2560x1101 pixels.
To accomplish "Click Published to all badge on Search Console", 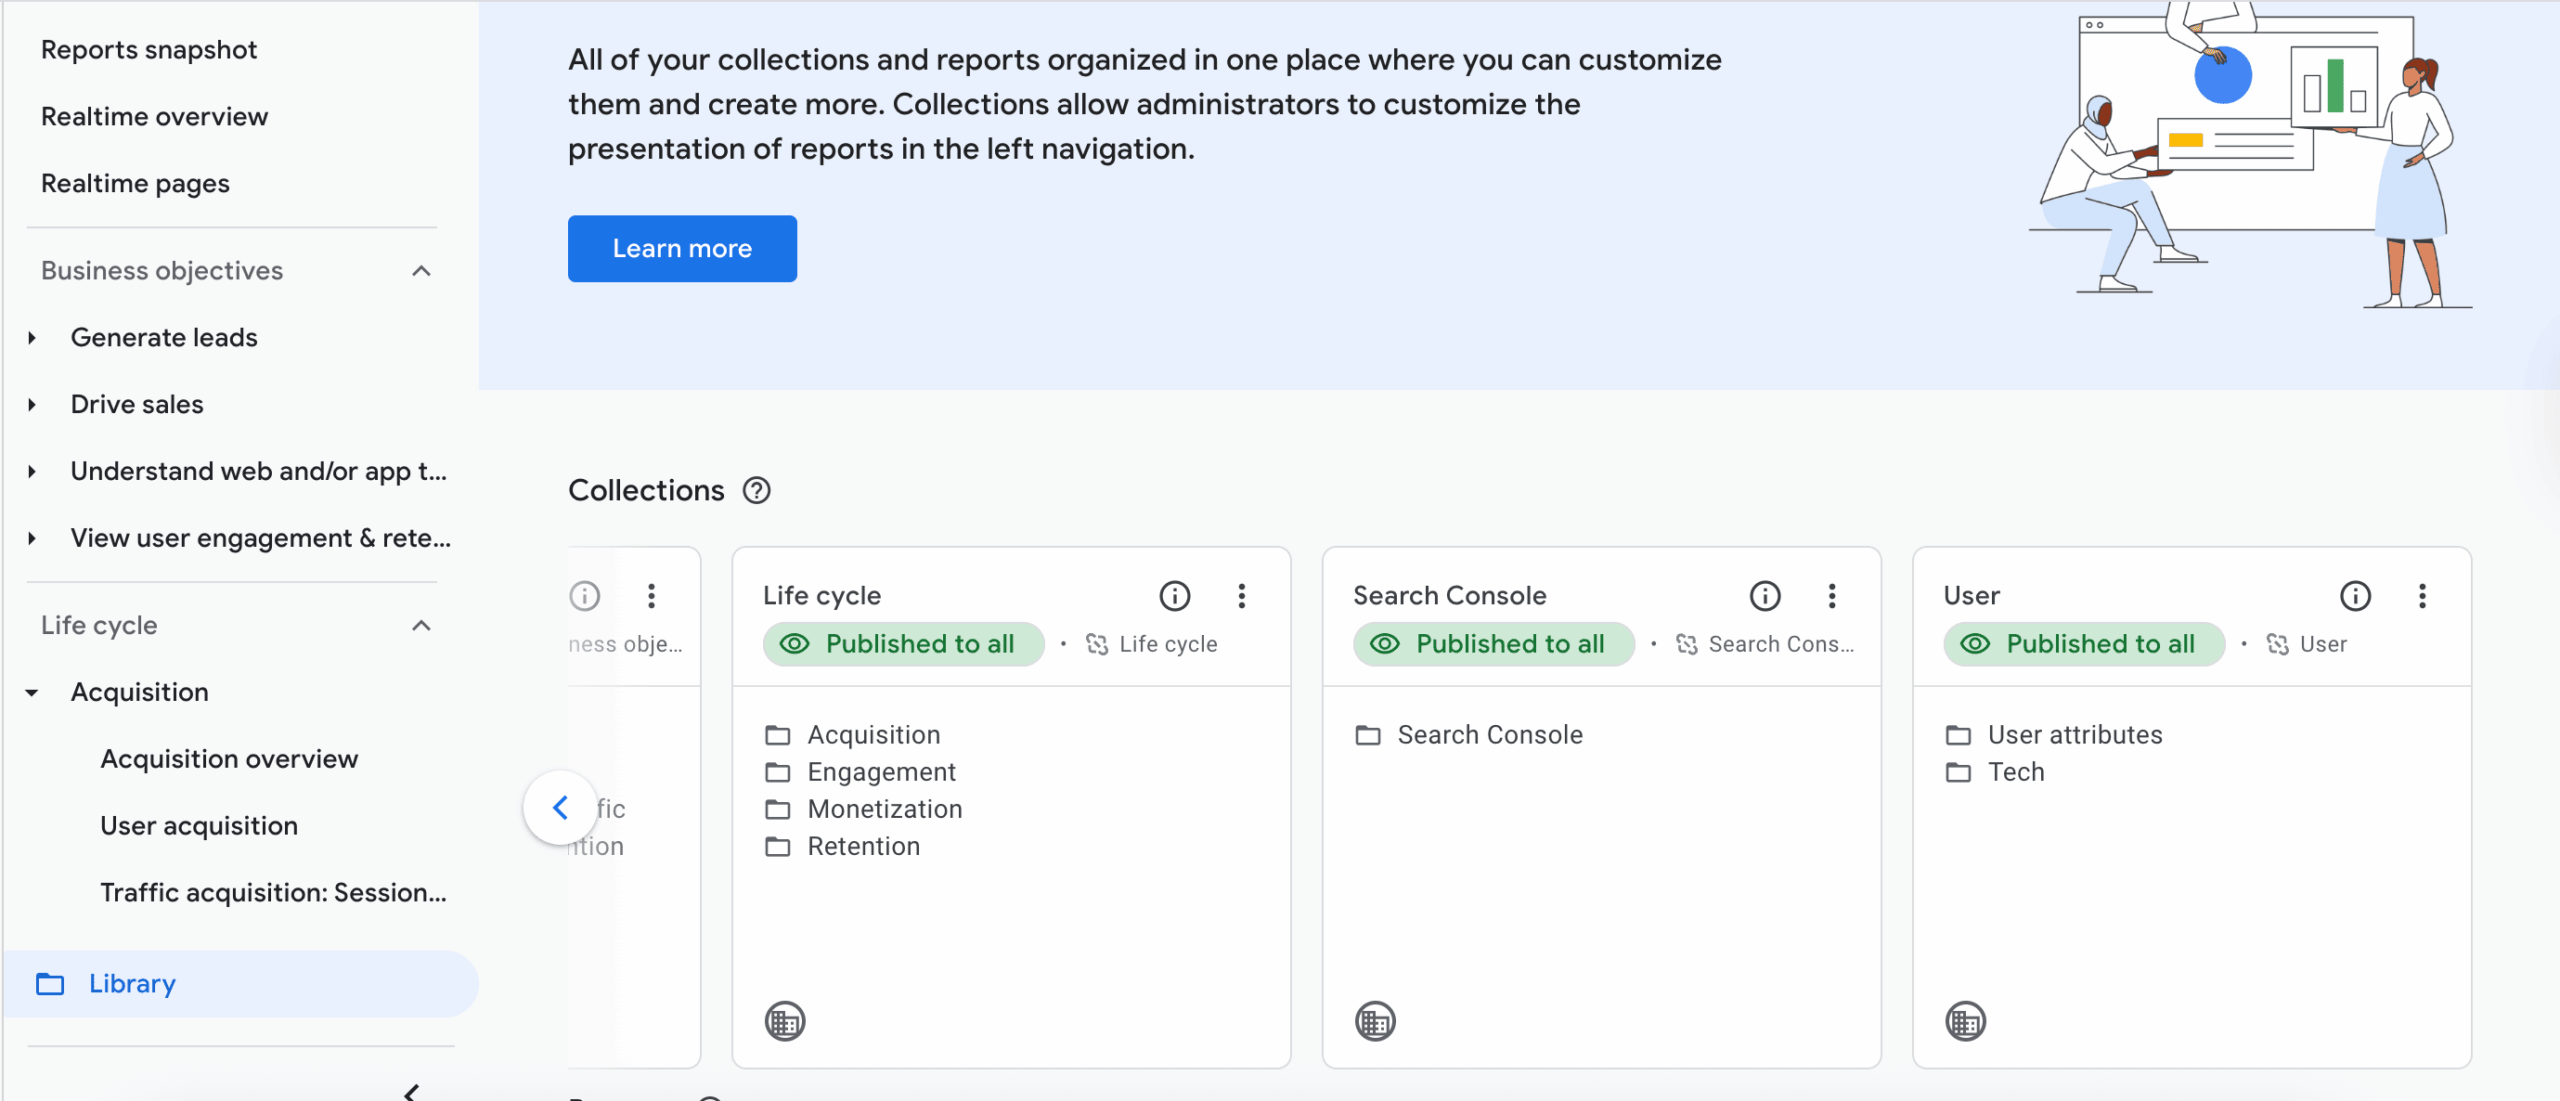I will (x=1493, y=644).
